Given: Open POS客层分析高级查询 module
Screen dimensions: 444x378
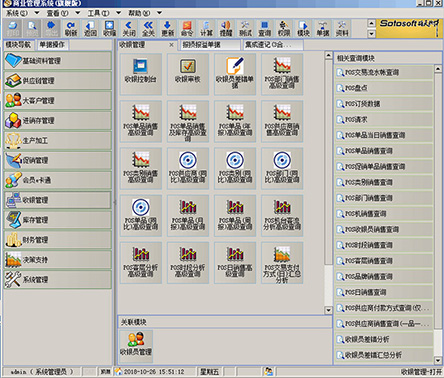Looking at the screenshot, I should click(x=141, y=263).
